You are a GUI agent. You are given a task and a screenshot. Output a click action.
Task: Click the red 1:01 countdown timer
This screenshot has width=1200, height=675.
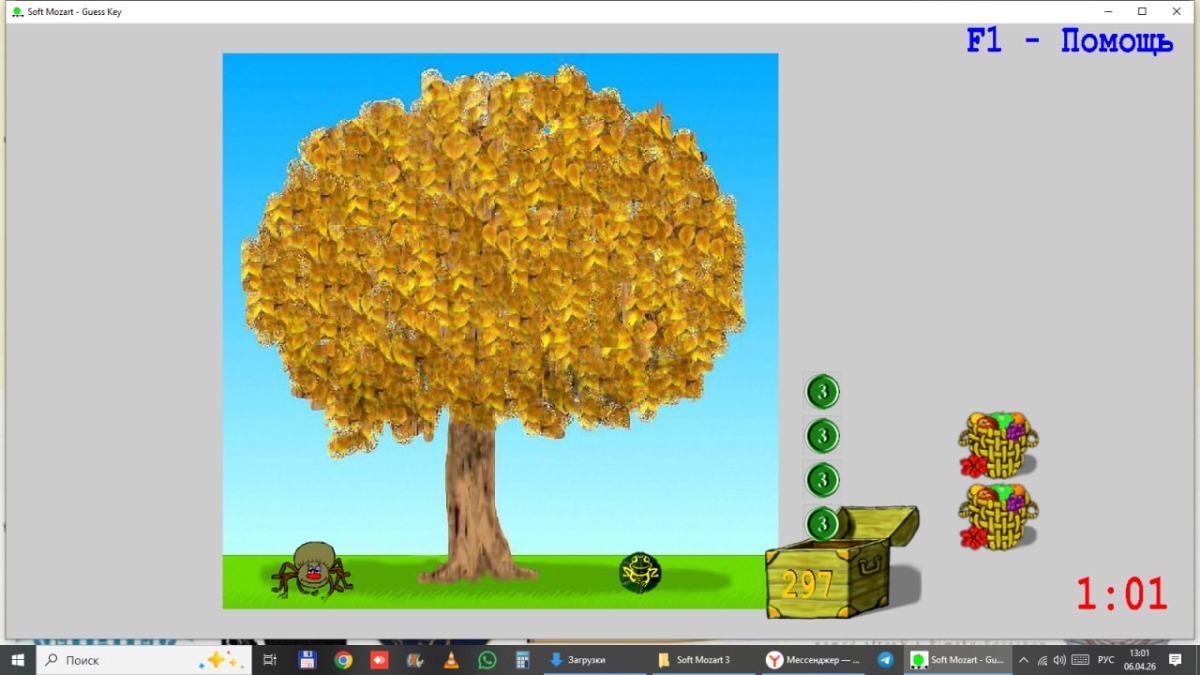click(1121, 594)
